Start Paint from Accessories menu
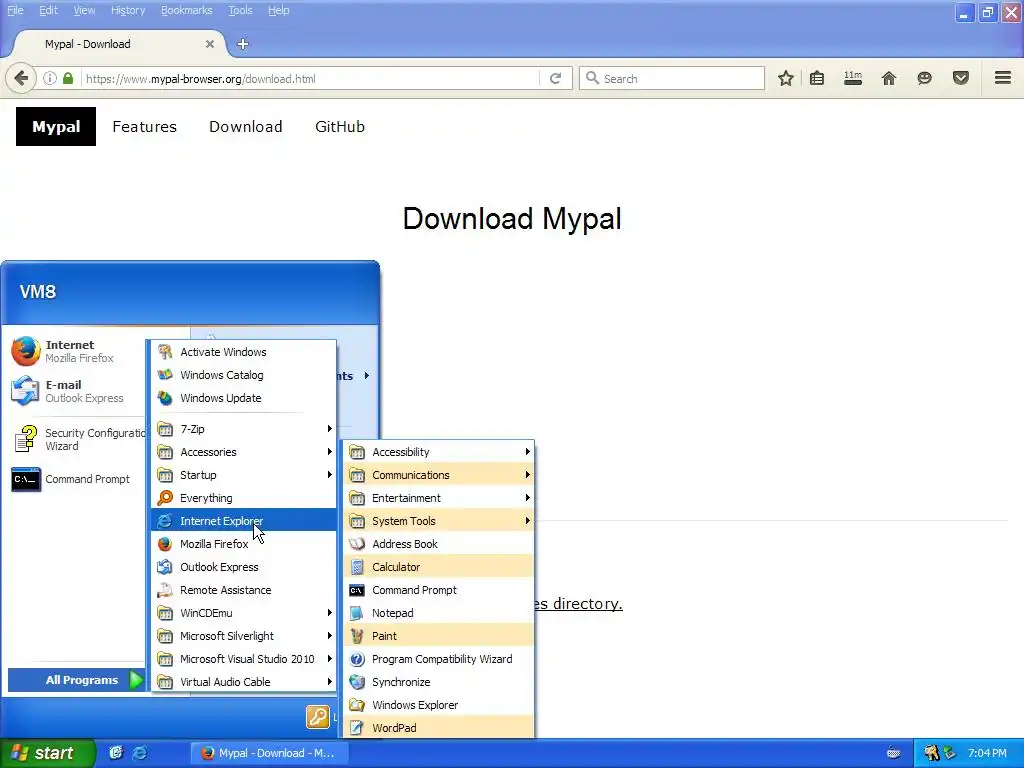This screenshot has height=768, width=1024. 438,636
